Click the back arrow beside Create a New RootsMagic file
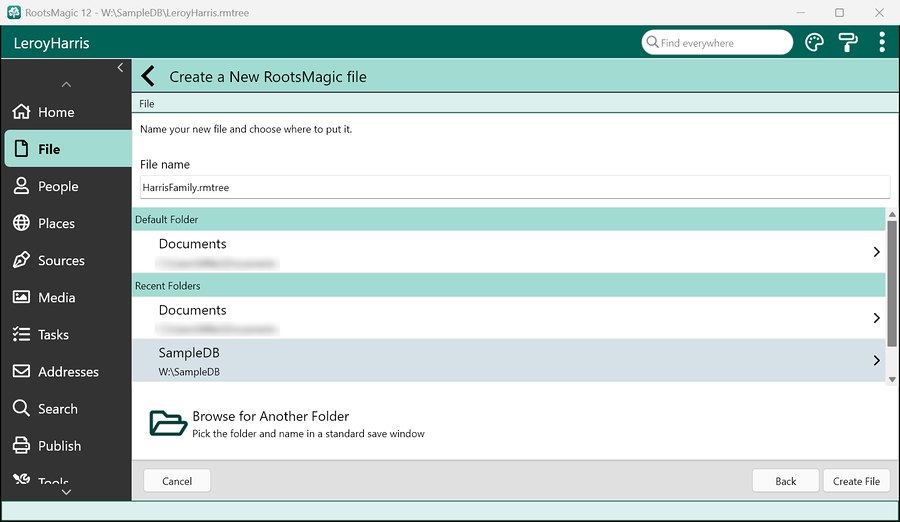Image resolution: width=900 pixels, height=522 pixels. click(x=148, y=76)
